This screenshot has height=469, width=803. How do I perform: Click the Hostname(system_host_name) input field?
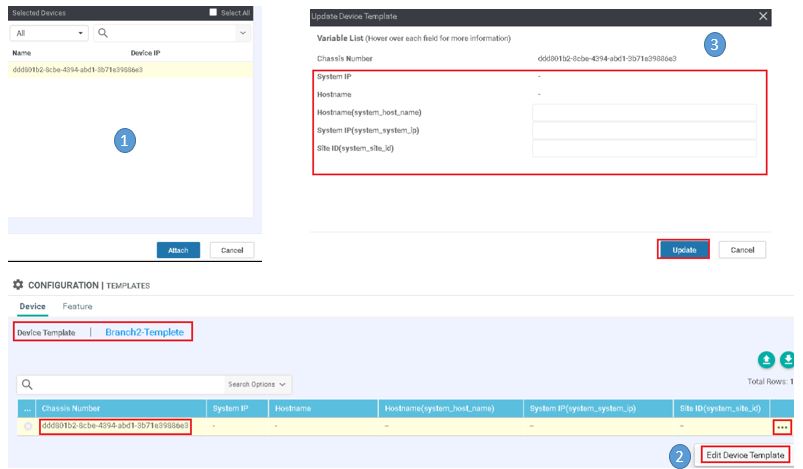point(644,112)
